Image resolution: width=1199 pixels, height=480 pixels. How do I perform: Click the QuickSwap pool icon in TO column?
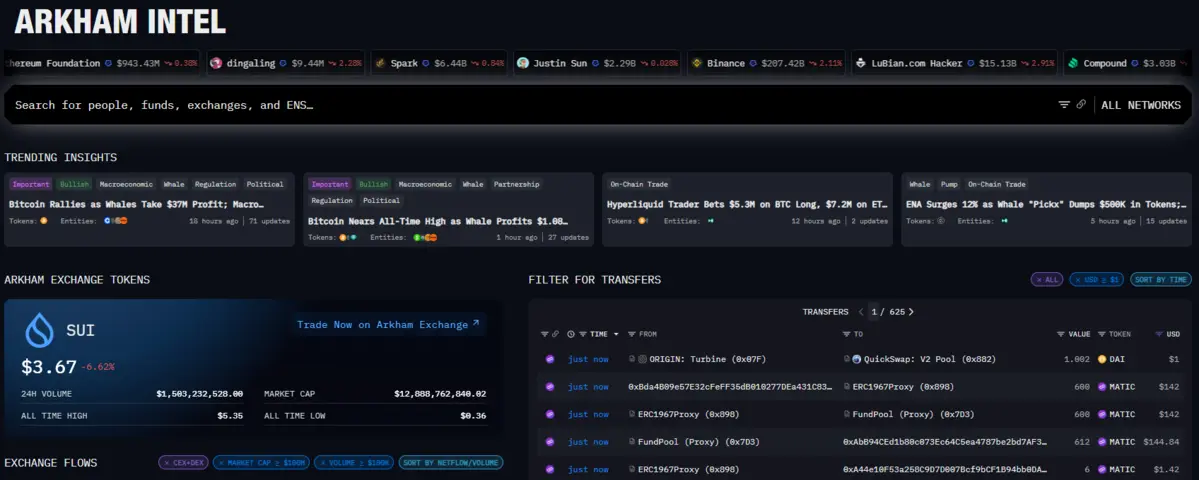click(856, 359)
